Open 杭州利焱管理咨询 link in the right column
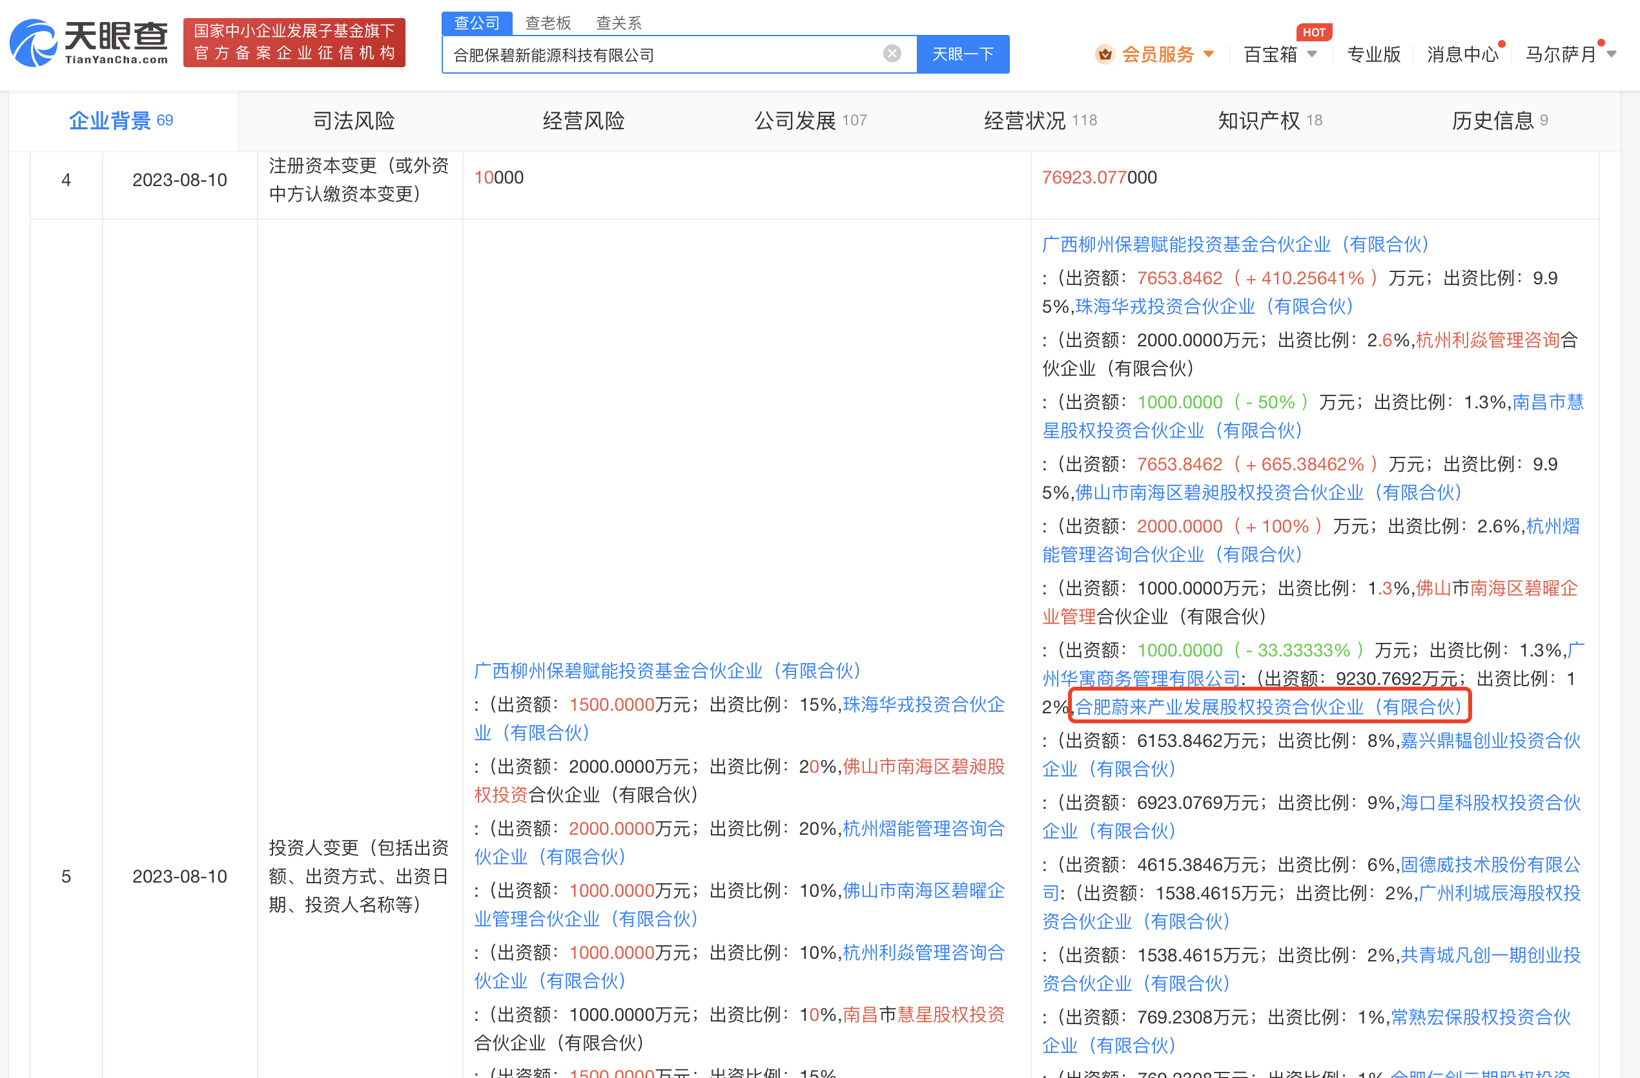This screenshot has height=1078, width=1640. pos(1488,340)
